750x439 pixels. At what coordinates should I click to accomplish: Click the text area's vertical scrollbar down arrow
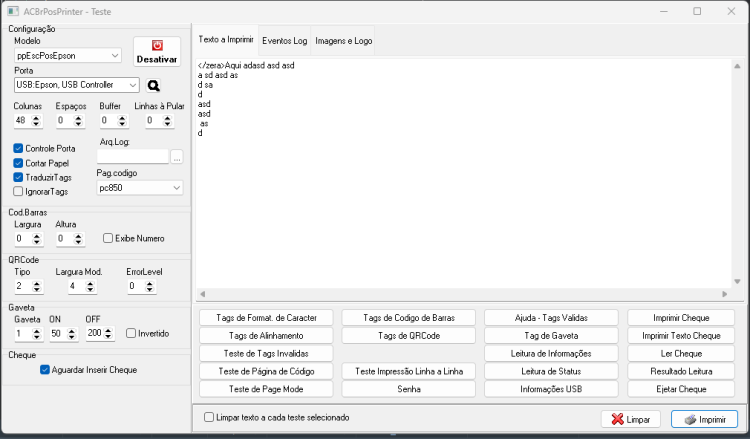(x=737, y=282)
